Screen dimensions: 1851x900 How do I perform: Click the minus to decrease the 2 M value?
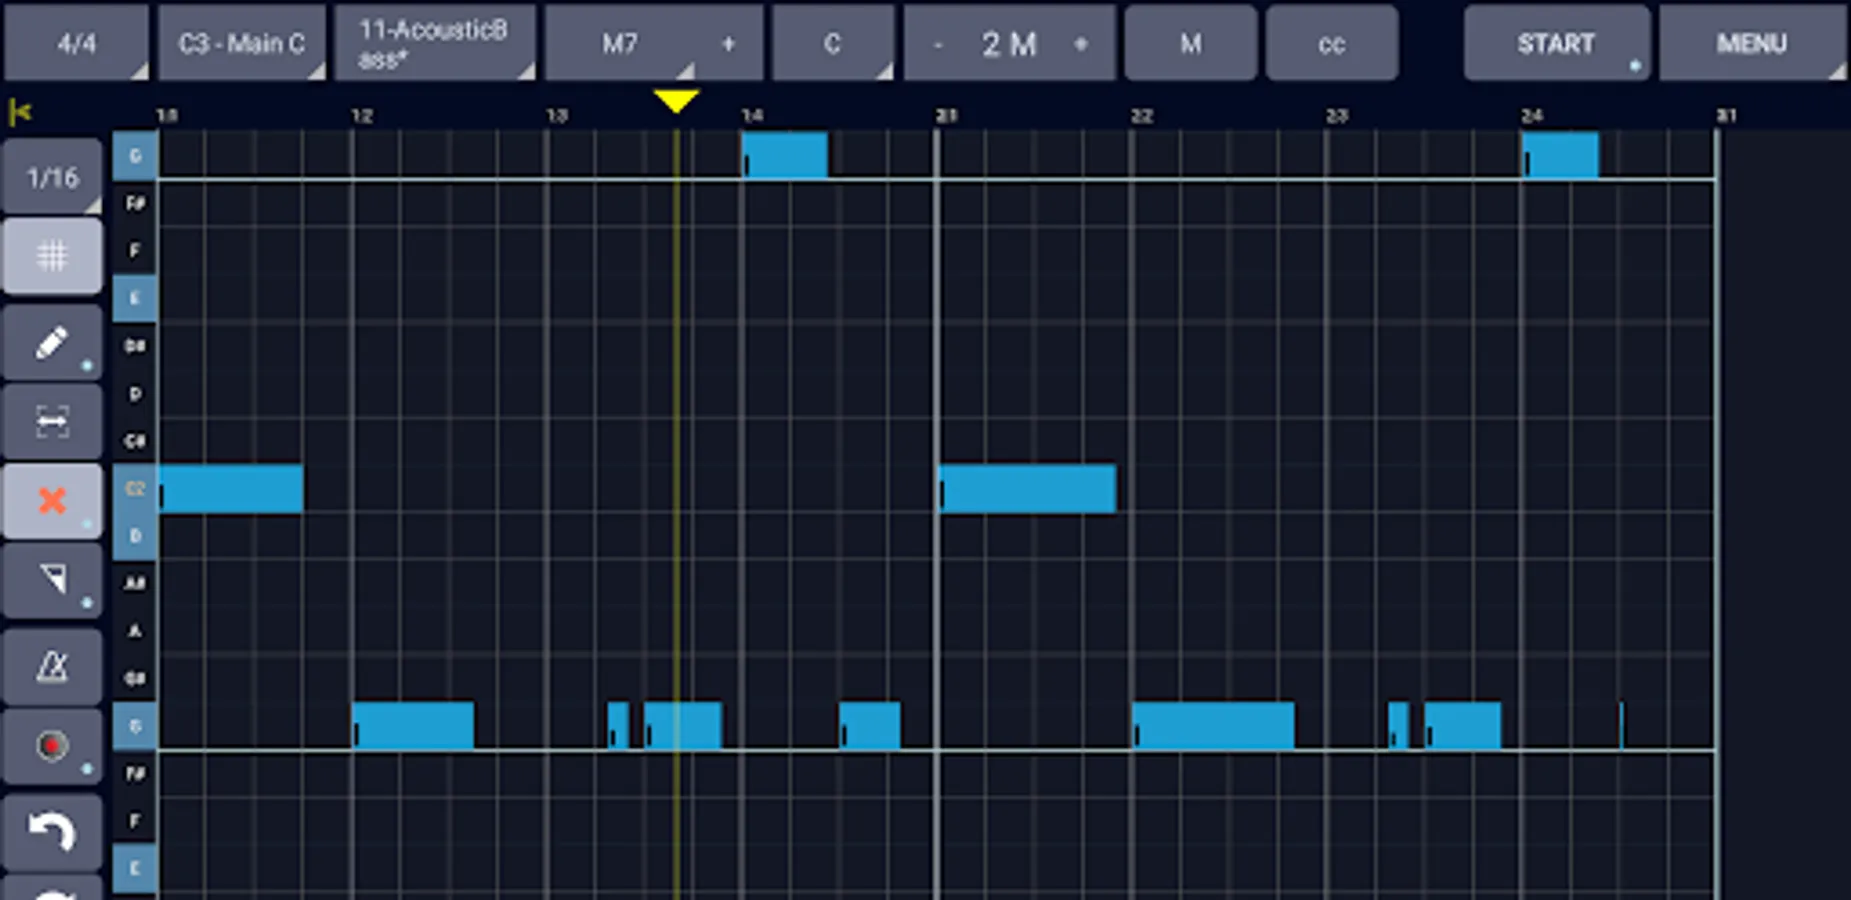[938, 43]
